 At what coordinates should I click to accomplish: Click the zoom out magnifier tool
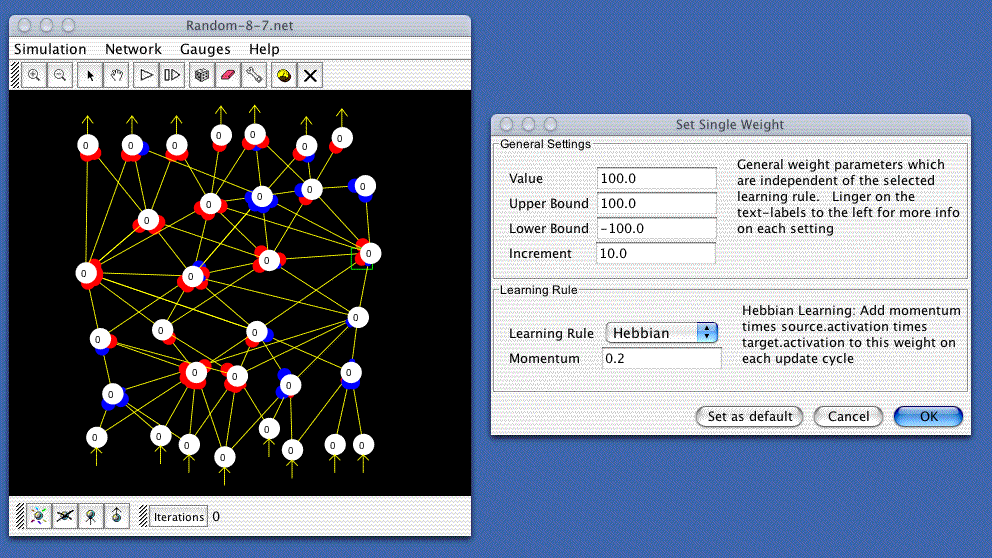[x=59, y=75]
